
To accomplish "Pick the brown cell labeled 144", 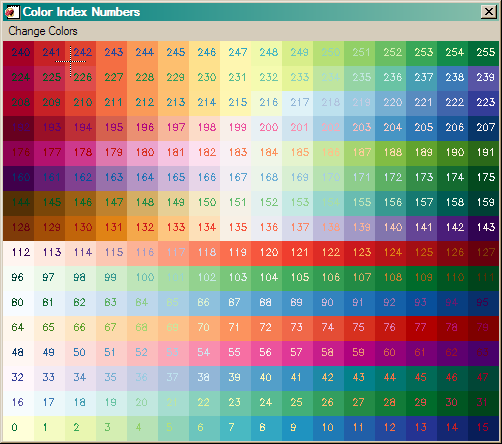I will [19, 203].
